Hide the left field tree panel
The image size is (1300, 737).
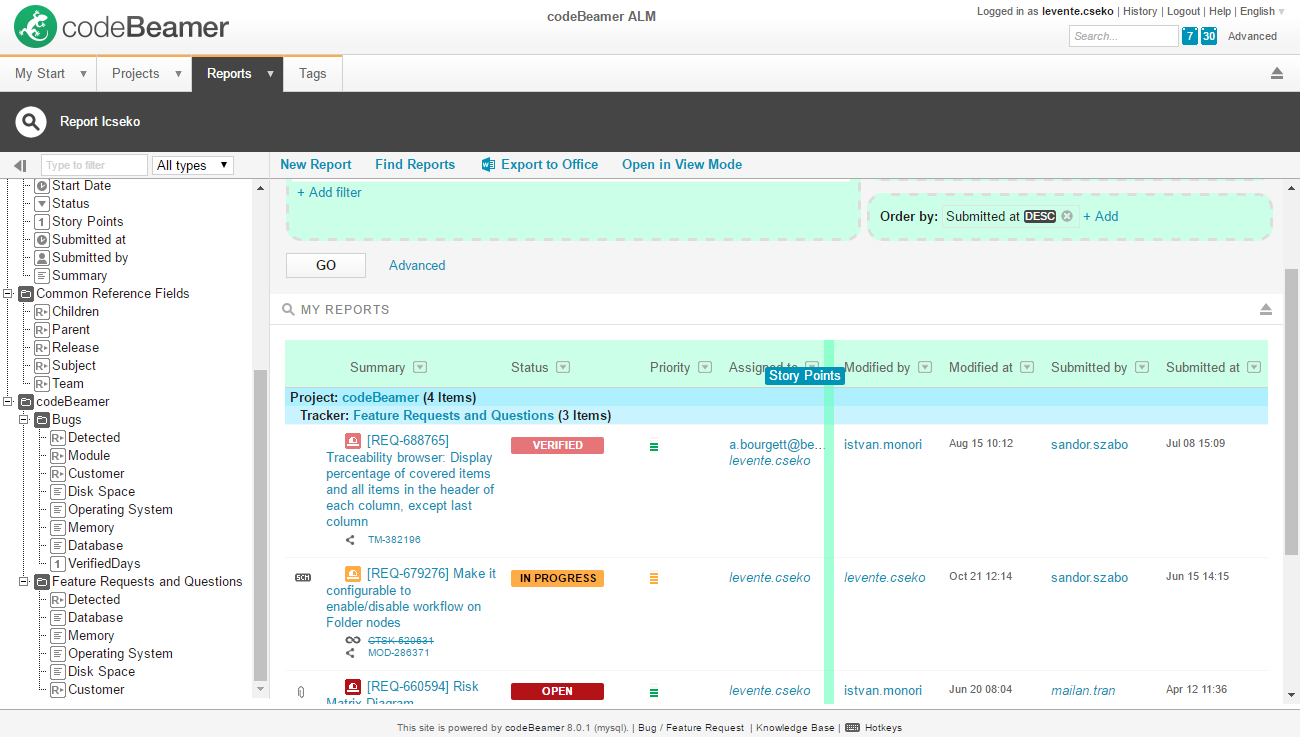coord(20,165)
